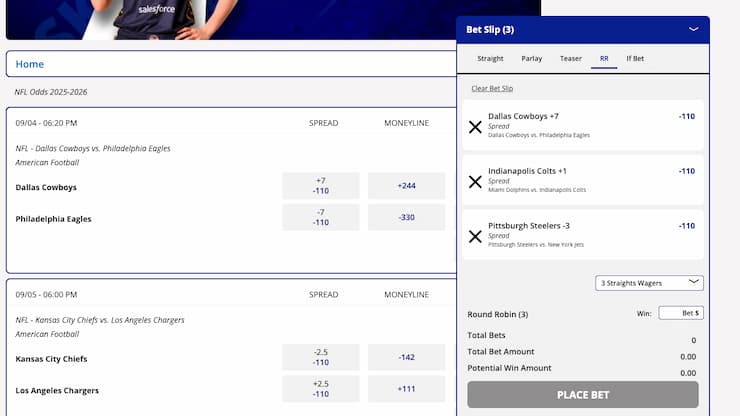Select the If Bet tab
The width and height of the screenshot is (740, 416).
click(635, 59)
